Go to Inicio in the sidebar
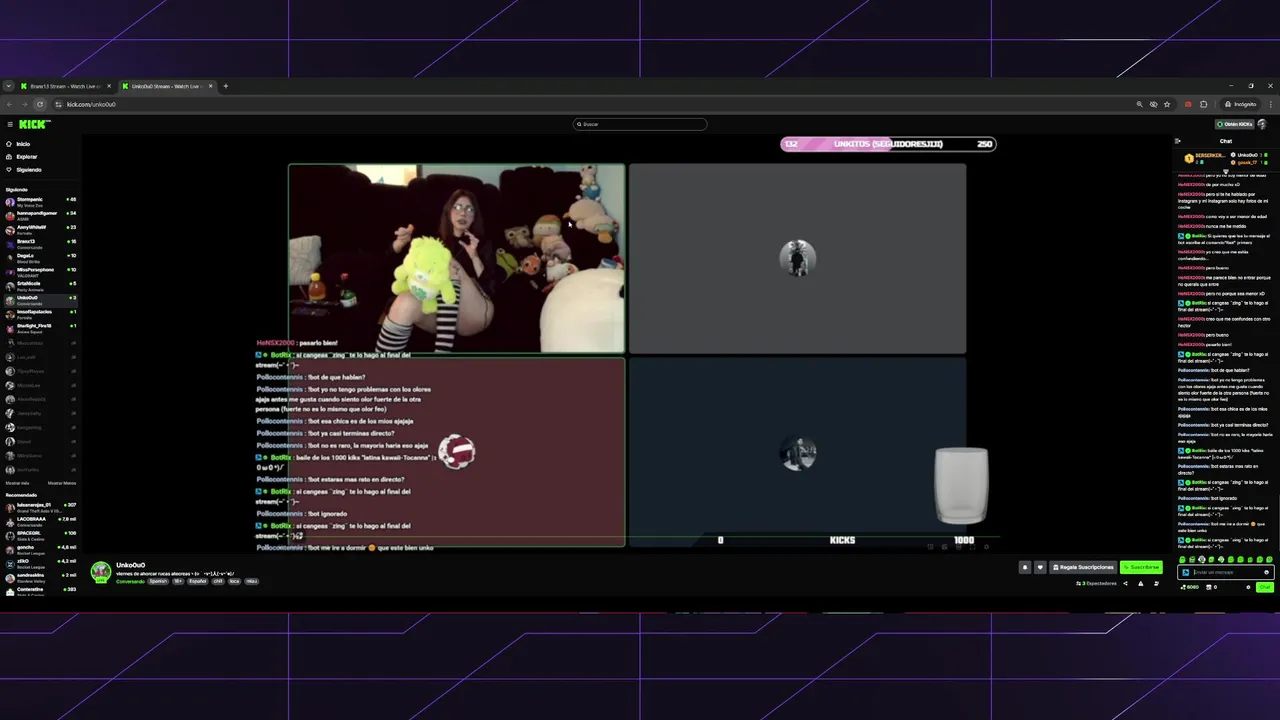Viewport: 1280px width, 720px height. [x=22, y=144]
